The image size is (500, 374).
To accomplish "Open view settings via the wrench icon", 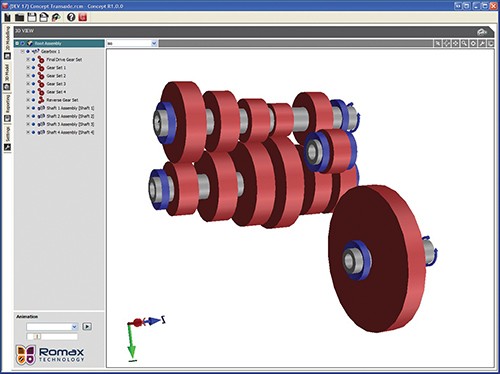I will [482, 43].
